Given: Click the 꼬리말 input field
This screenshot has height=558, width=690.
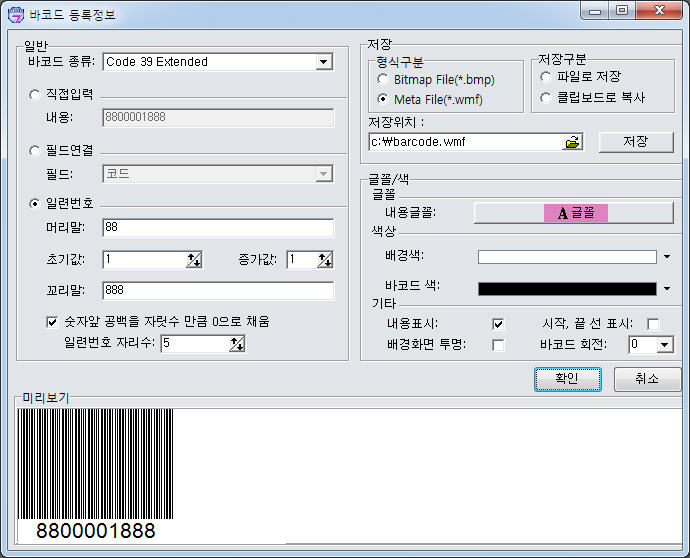Looking at the screenshot, I should point(218,290).
